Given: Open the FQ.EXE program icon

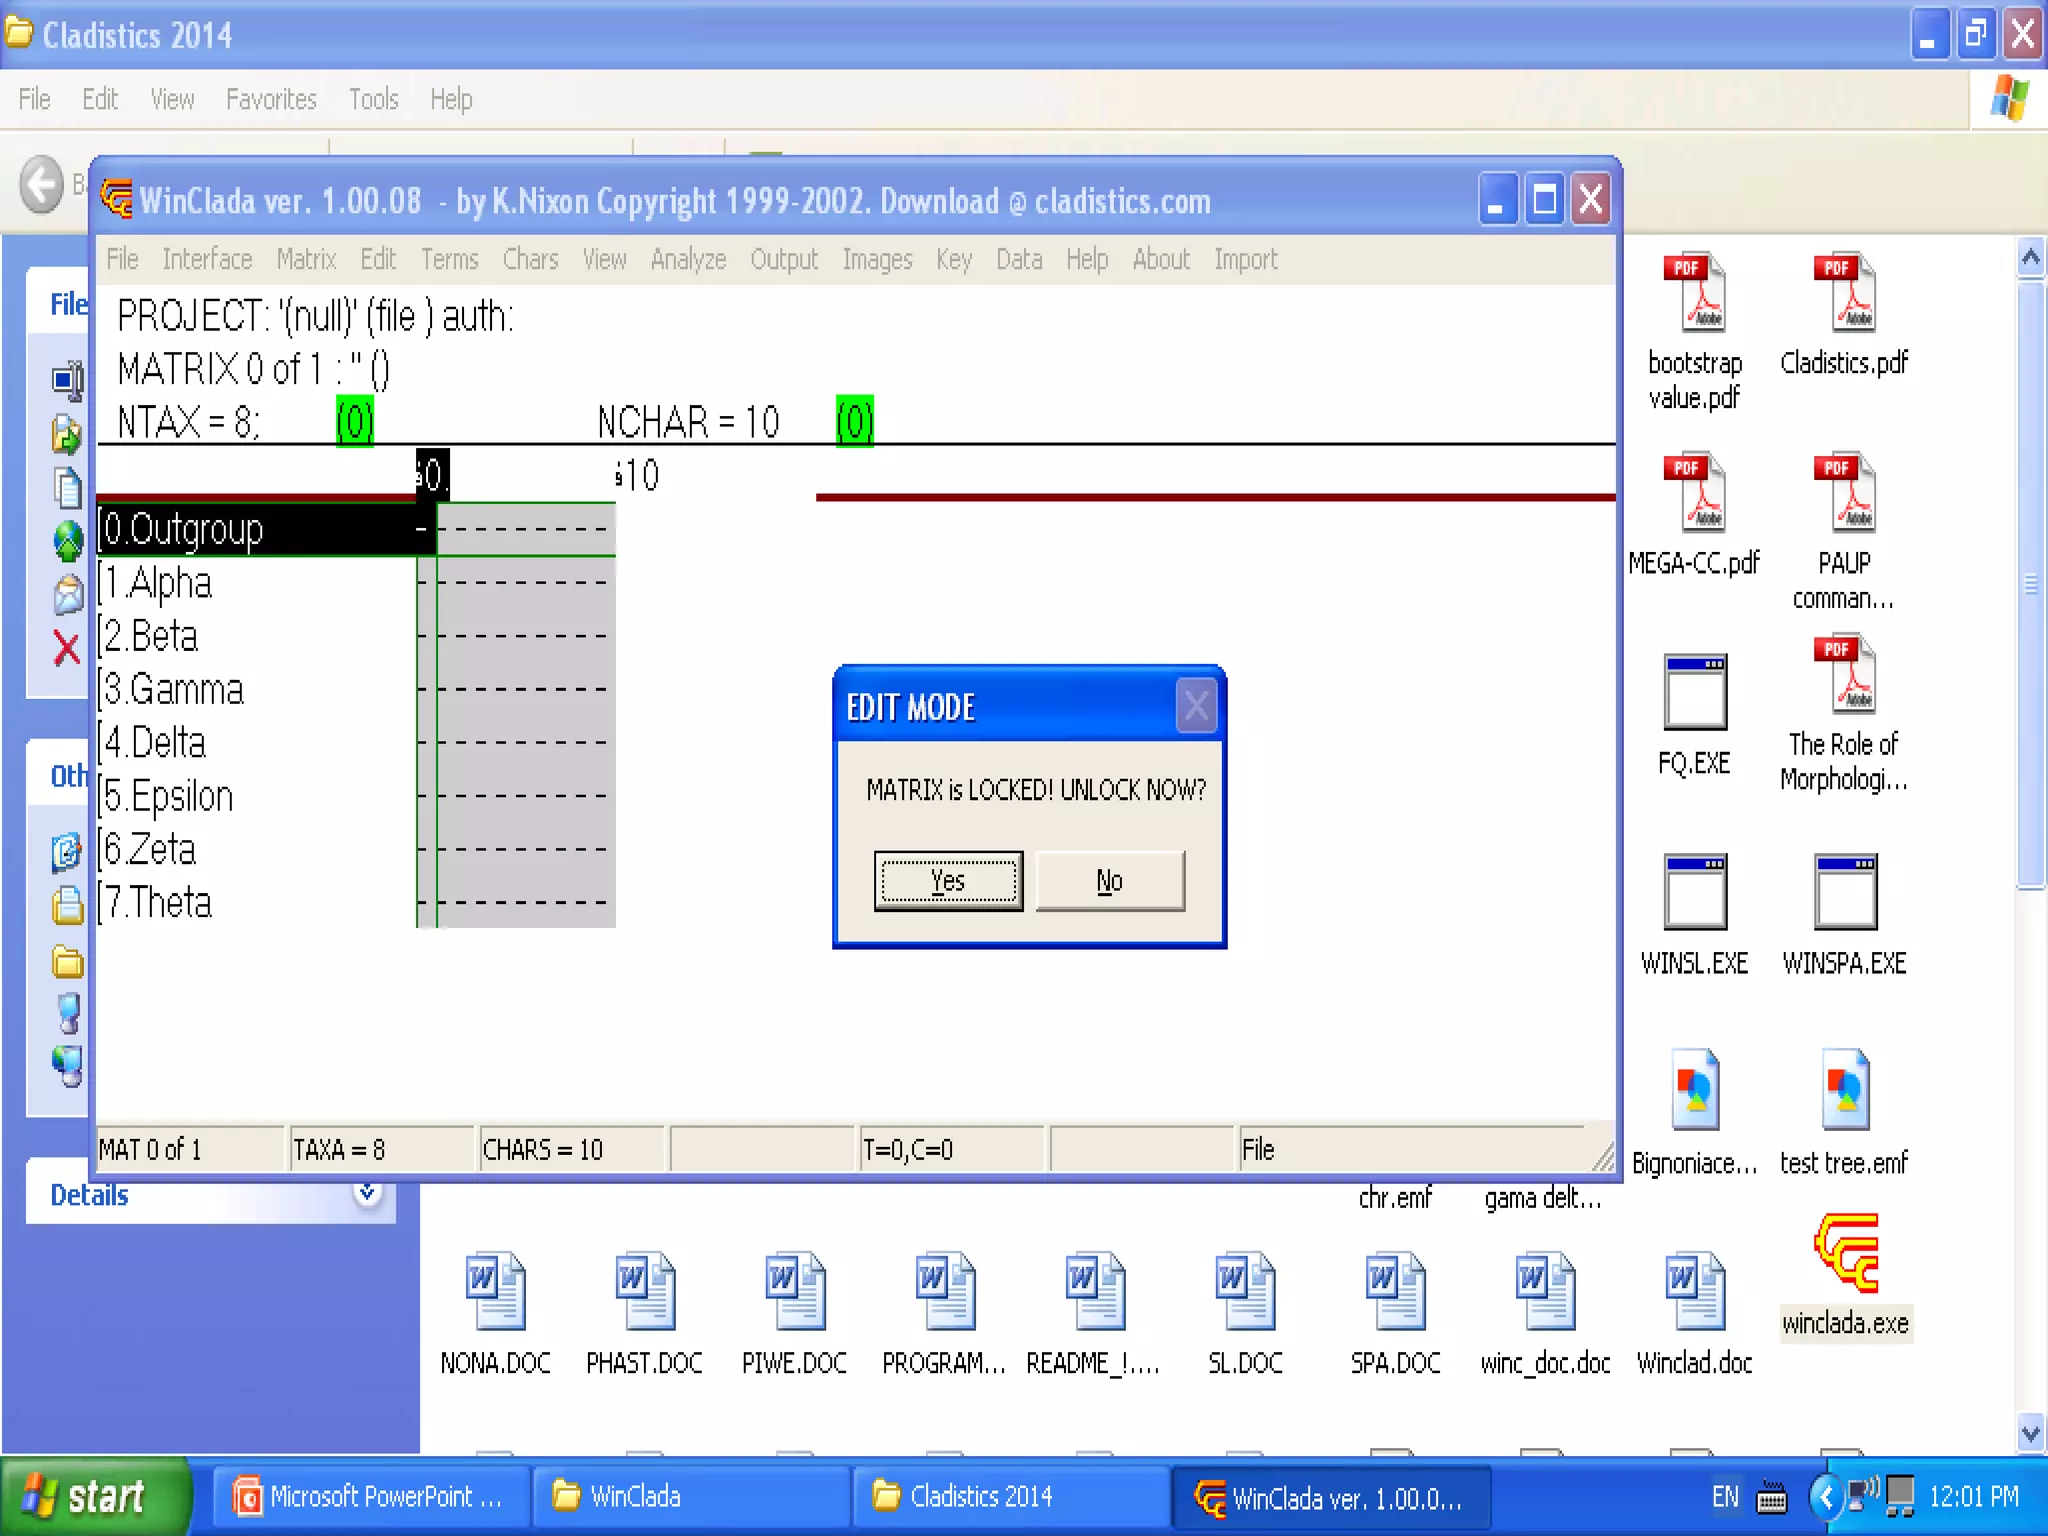Looking at the screenshot, I should point(1694,693).
